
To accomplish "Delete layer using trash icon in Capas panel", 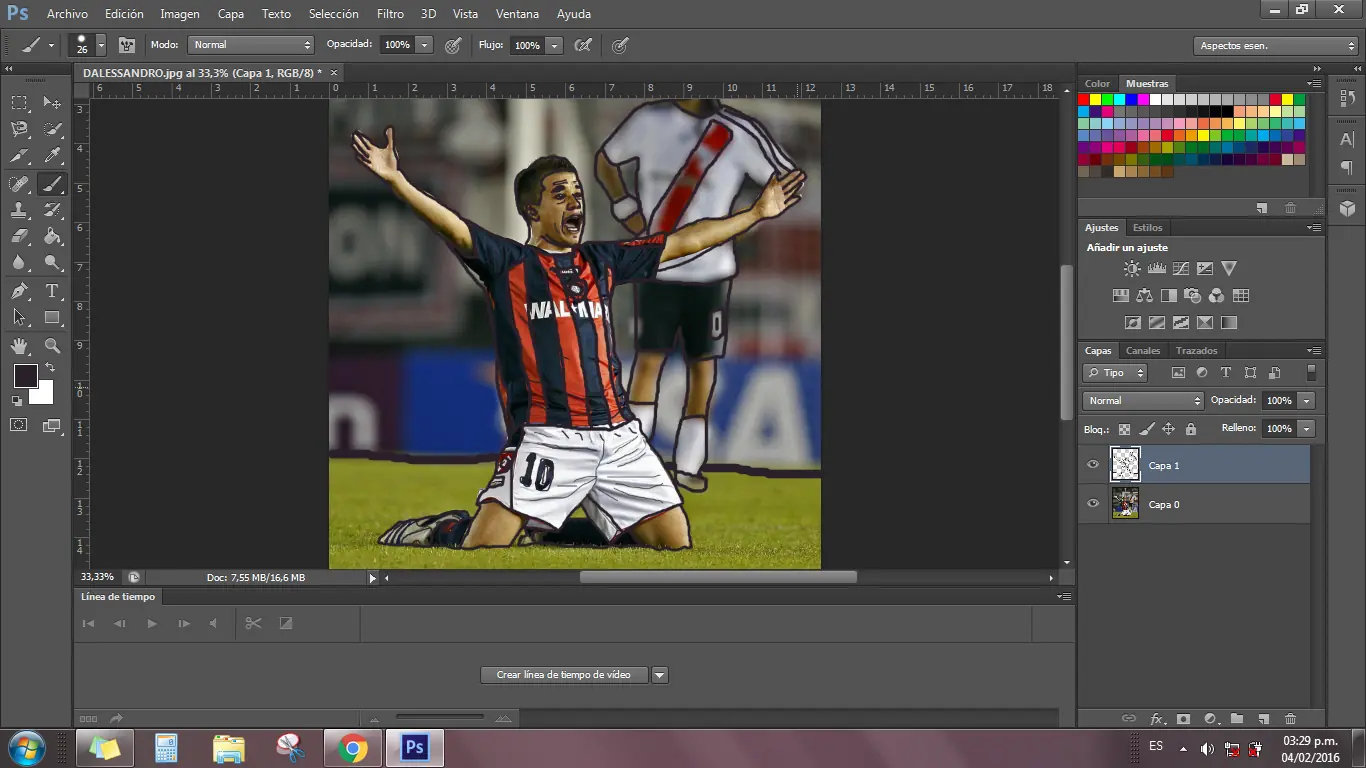I will click(x=1290, y=719).
